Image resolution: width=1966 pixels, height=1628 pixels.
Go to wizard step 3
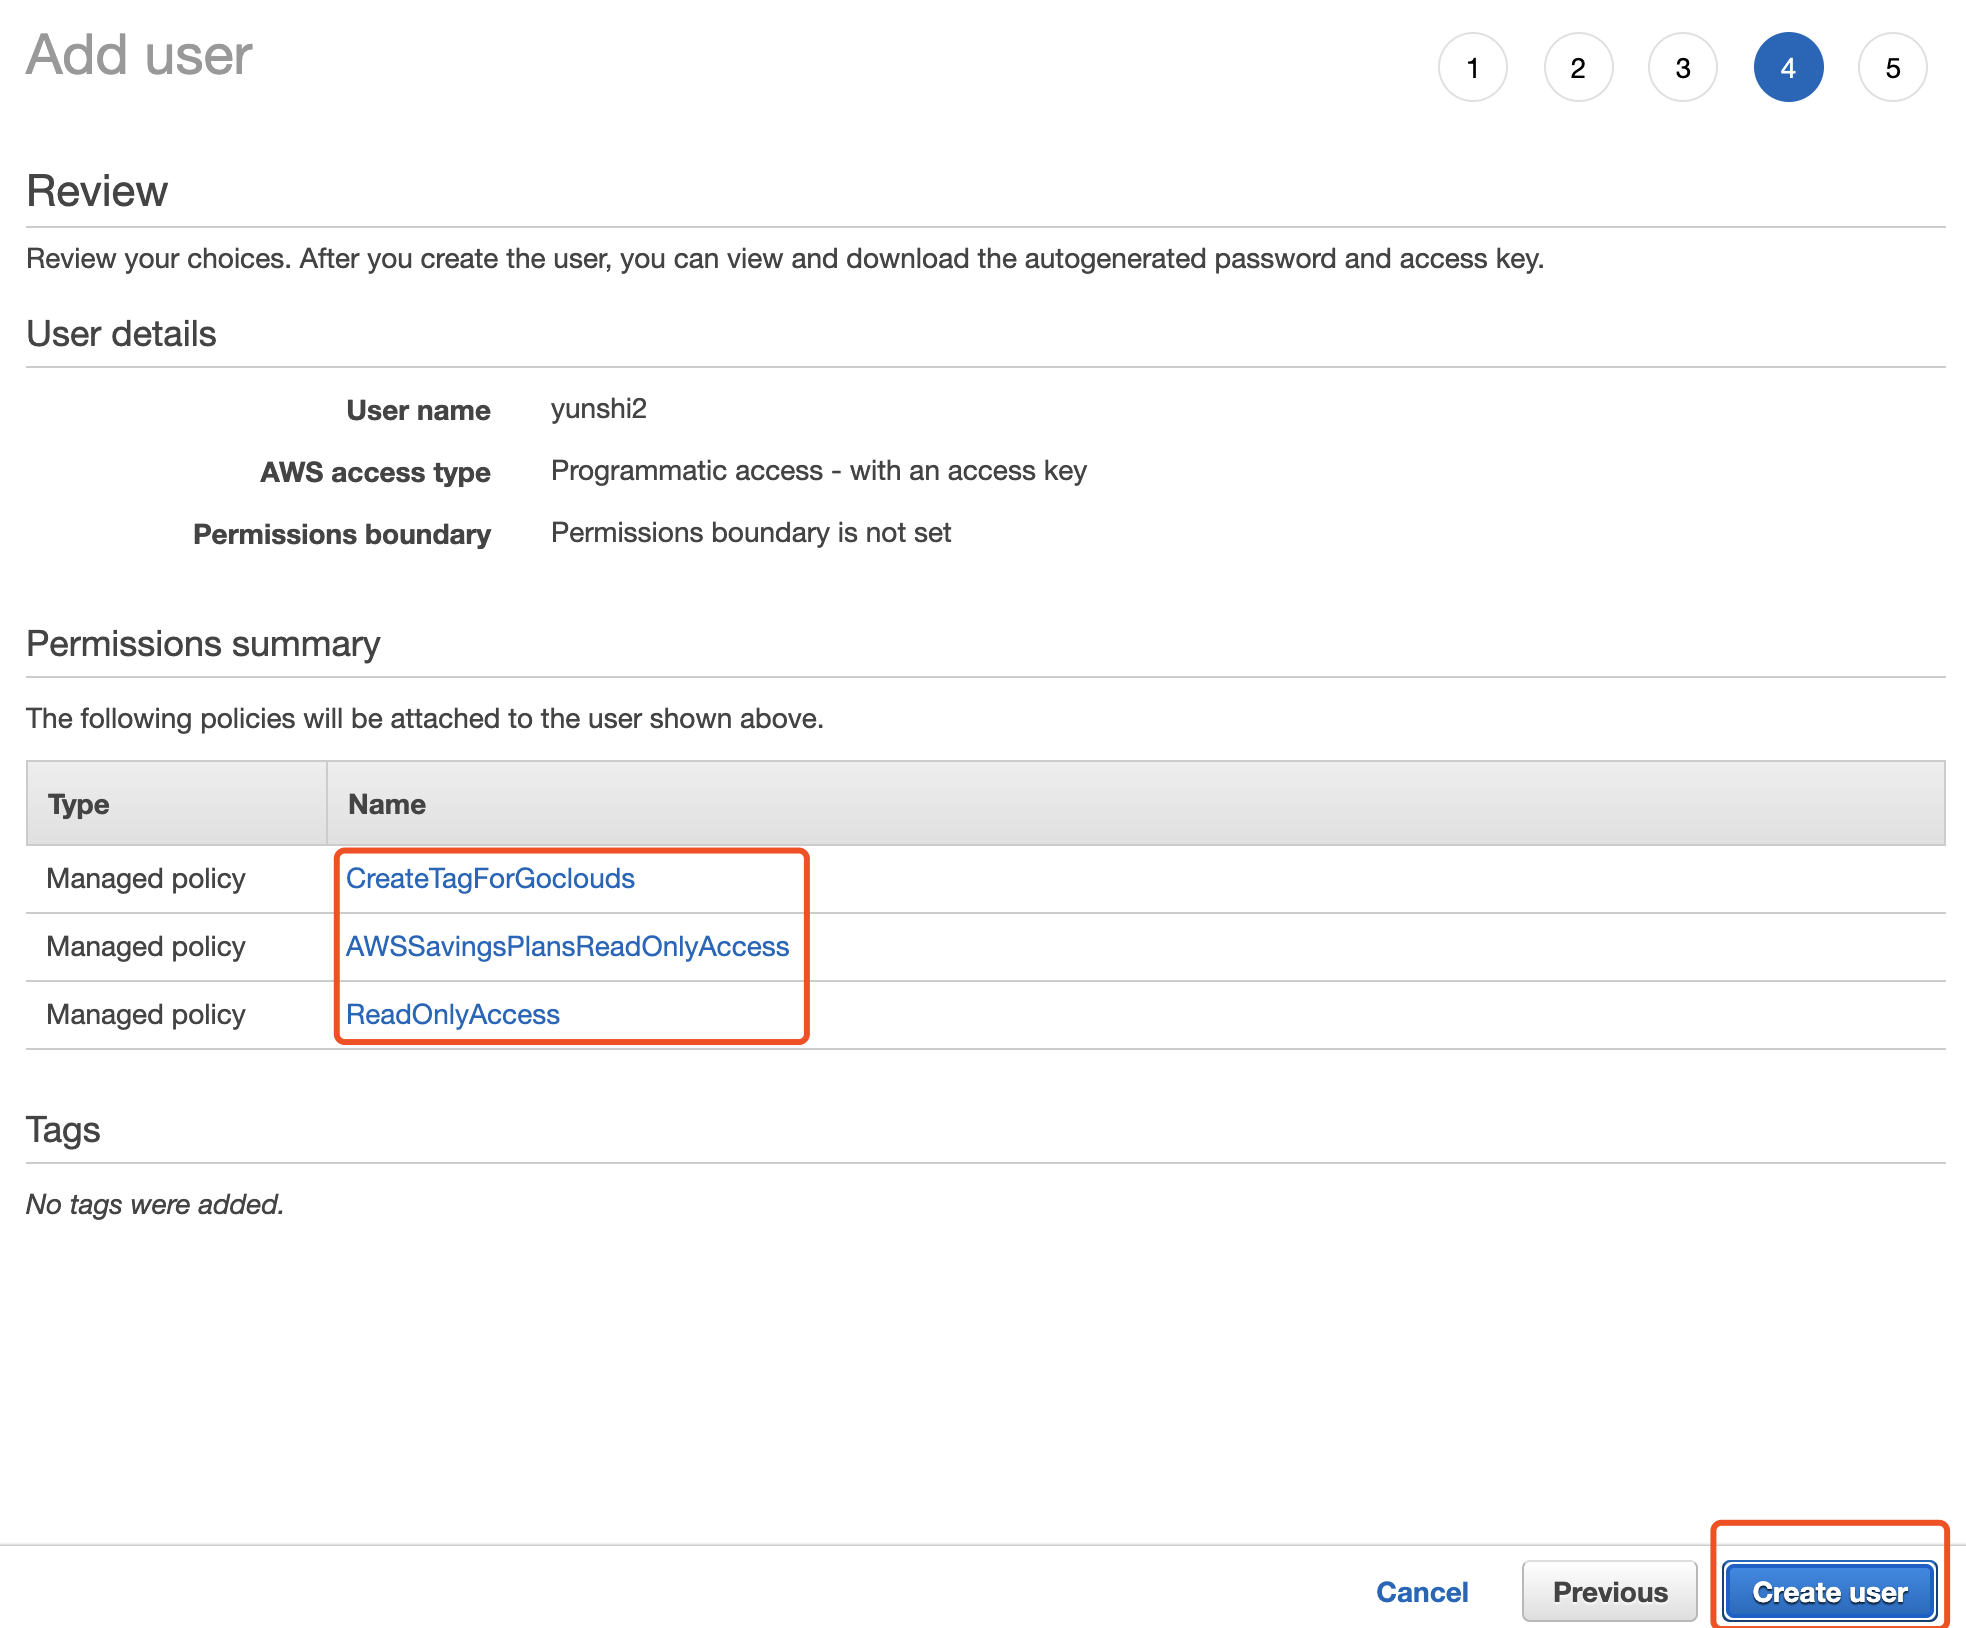(1683, 67)
